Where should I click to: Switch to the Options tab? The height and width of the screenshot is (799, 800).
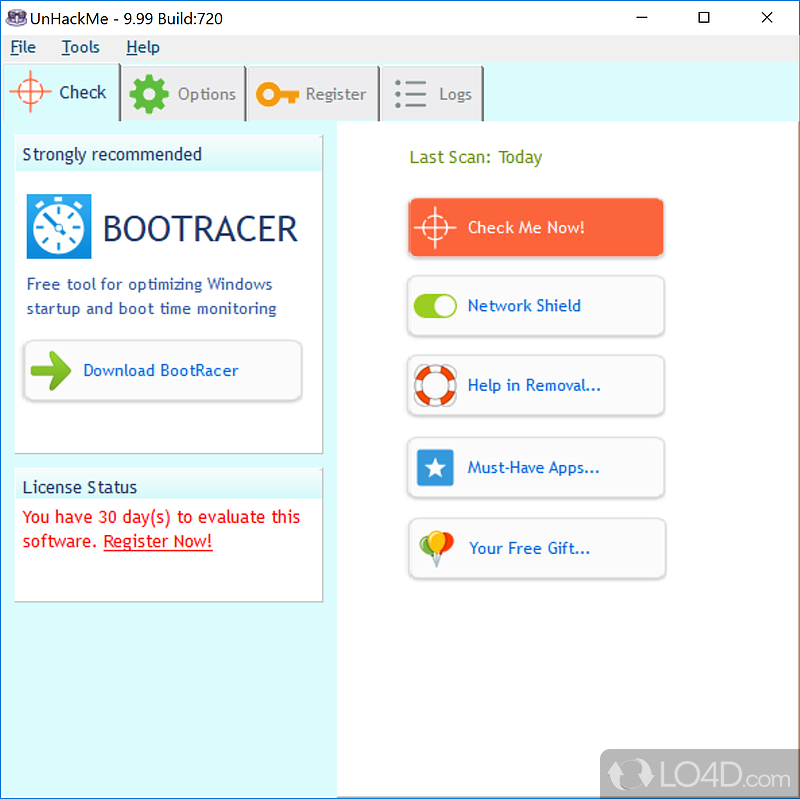tap(184, 94)
